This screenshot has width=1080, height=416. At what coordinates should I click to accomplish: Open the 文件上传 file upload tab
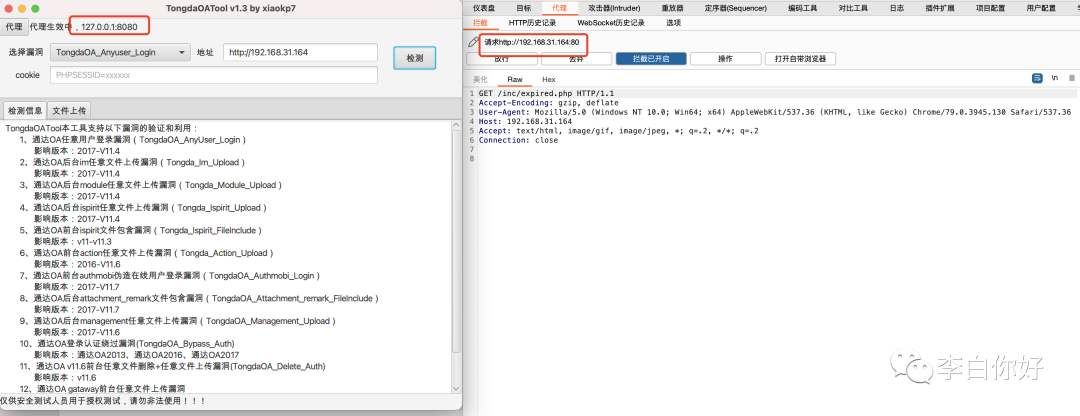tap(69, 110)
